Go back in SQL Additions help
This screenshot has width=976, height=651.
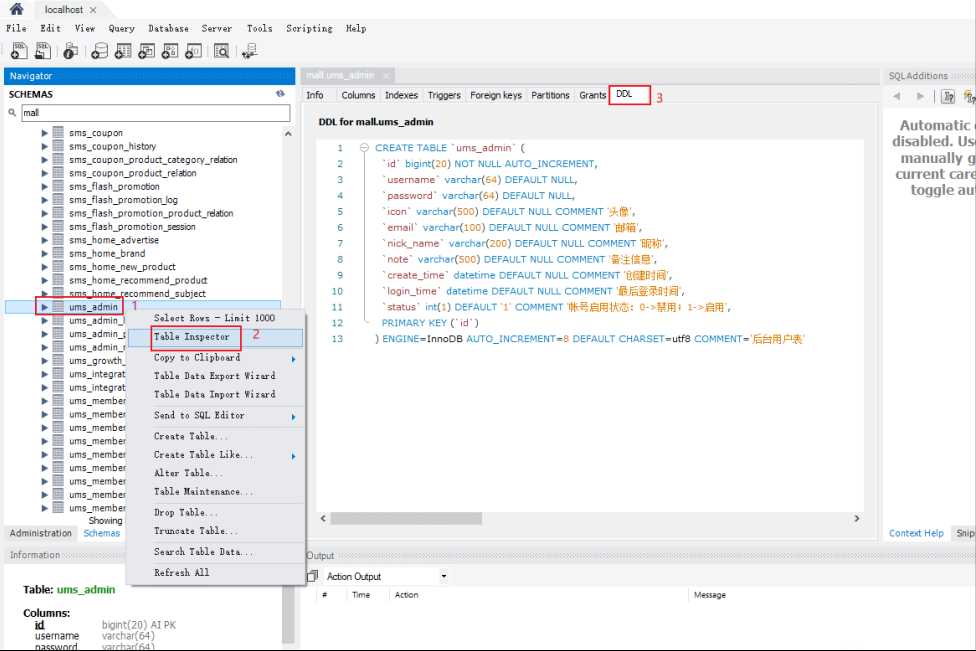point(897,96)
